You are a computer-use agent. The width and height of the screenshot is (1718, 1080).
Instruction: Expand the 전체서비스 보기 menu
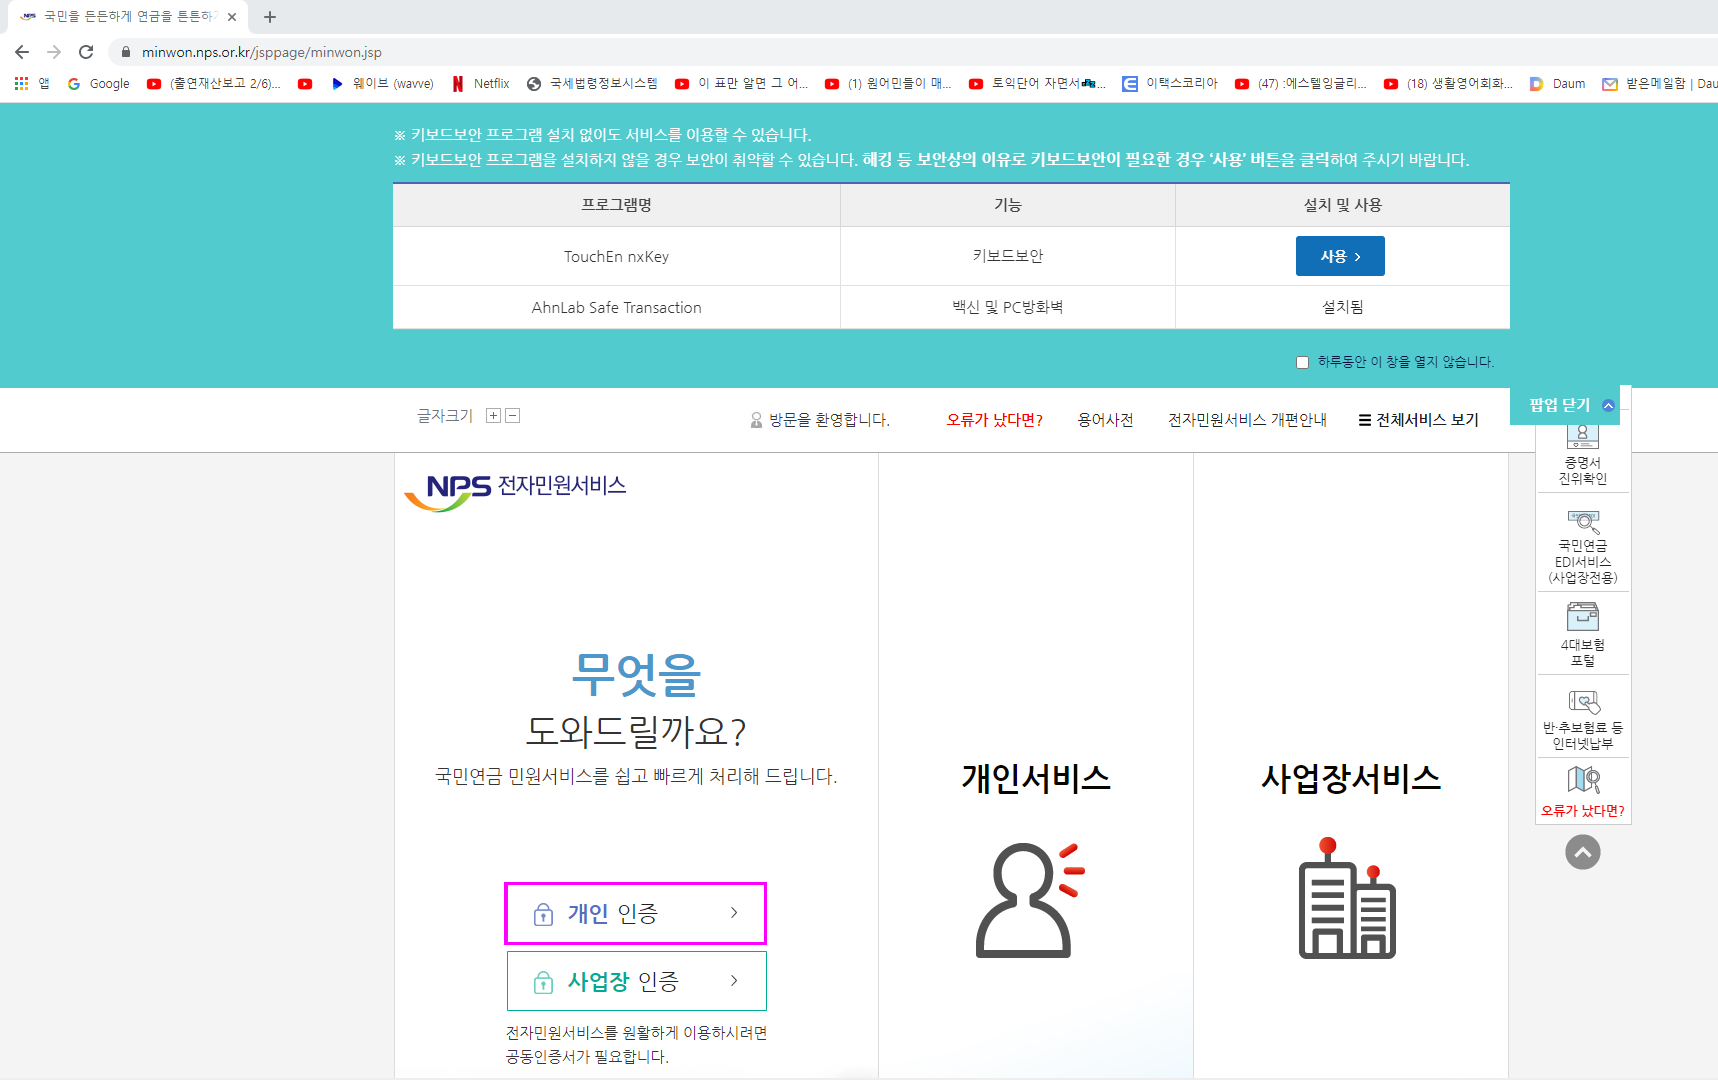[x=1418, y=420]
